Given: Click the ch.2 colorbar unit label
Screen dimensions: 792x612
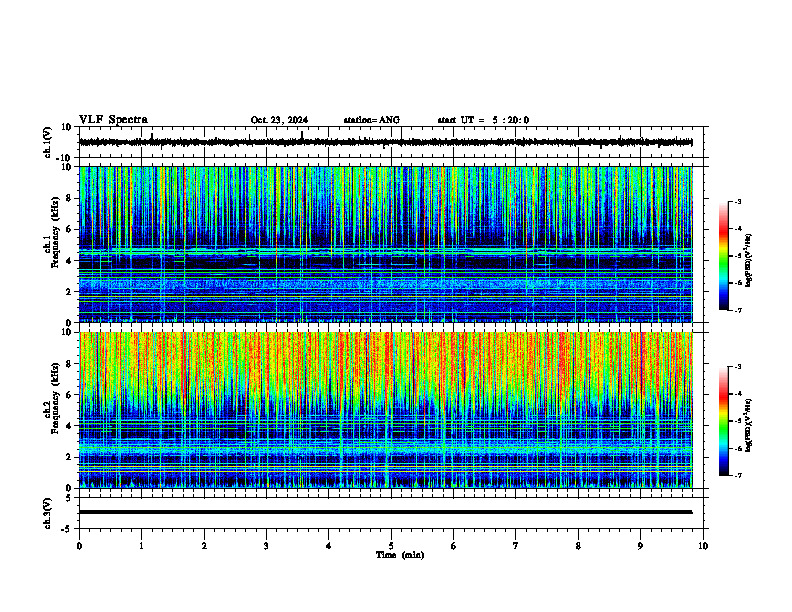Looking at the screenshot, I should coord(749,425).
